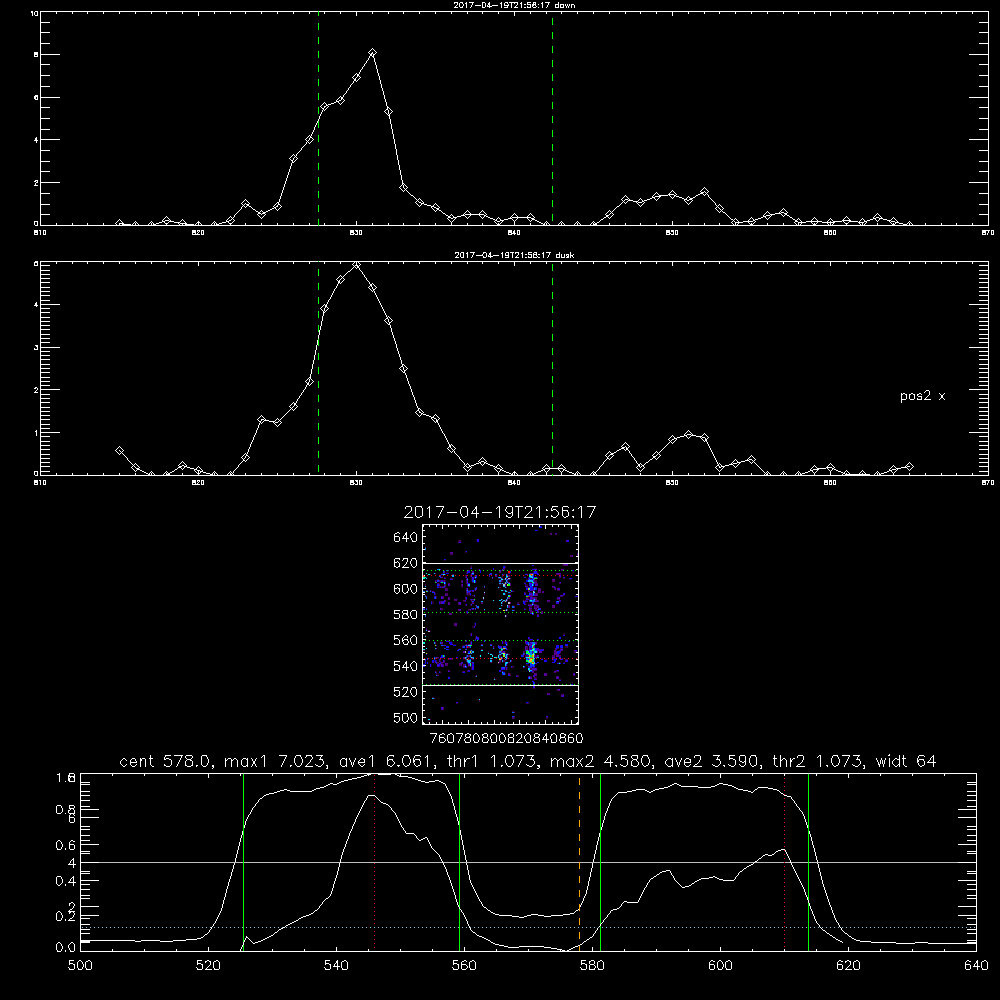The image size is (1000, 1000).
Task: Click image panel x-axis labels 760780800820840860
Action: 507,738
